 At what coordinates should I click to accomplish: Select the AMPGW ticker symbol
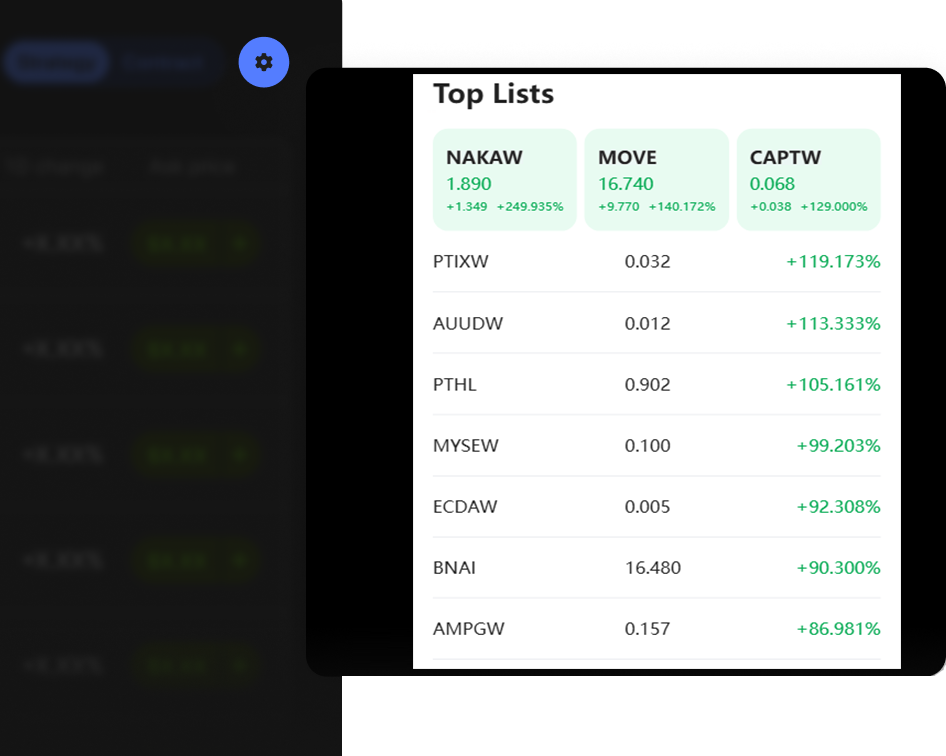tap(468, 629)
